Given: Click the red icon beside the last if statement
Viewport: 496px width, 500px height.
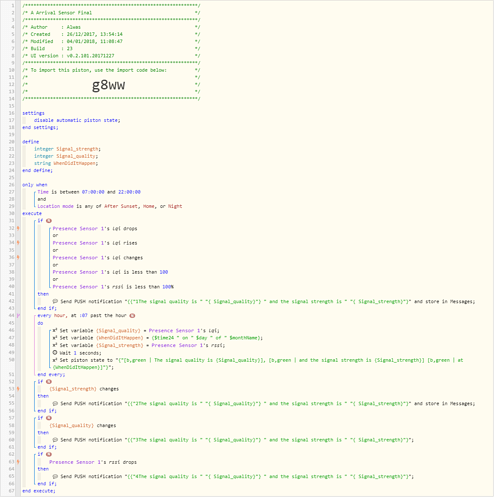Looking at the screenshot, I should point(49,454).
